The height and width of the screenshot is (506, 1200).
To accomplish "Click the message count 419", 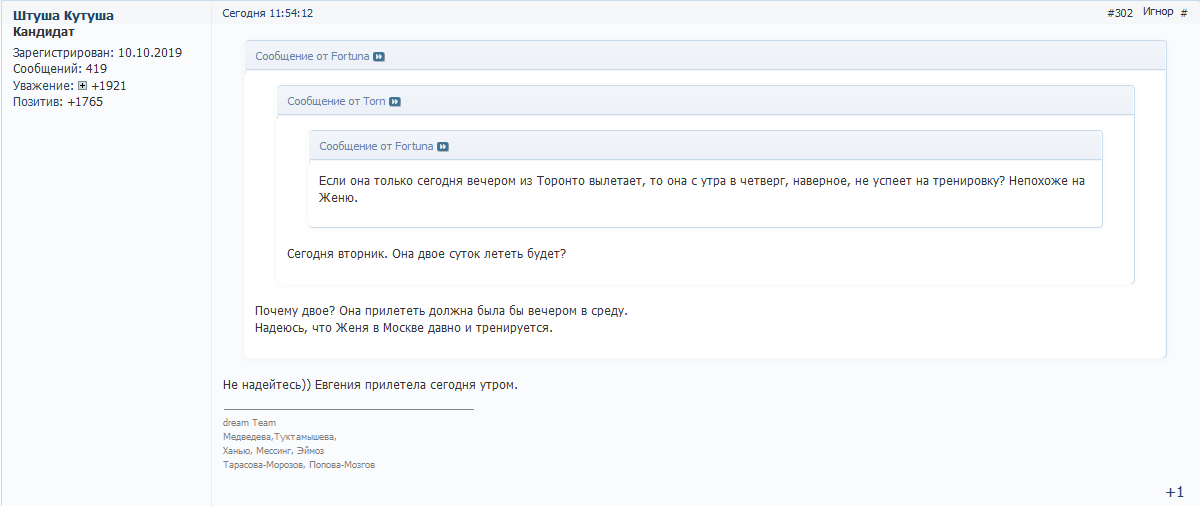I will point(96,69).
